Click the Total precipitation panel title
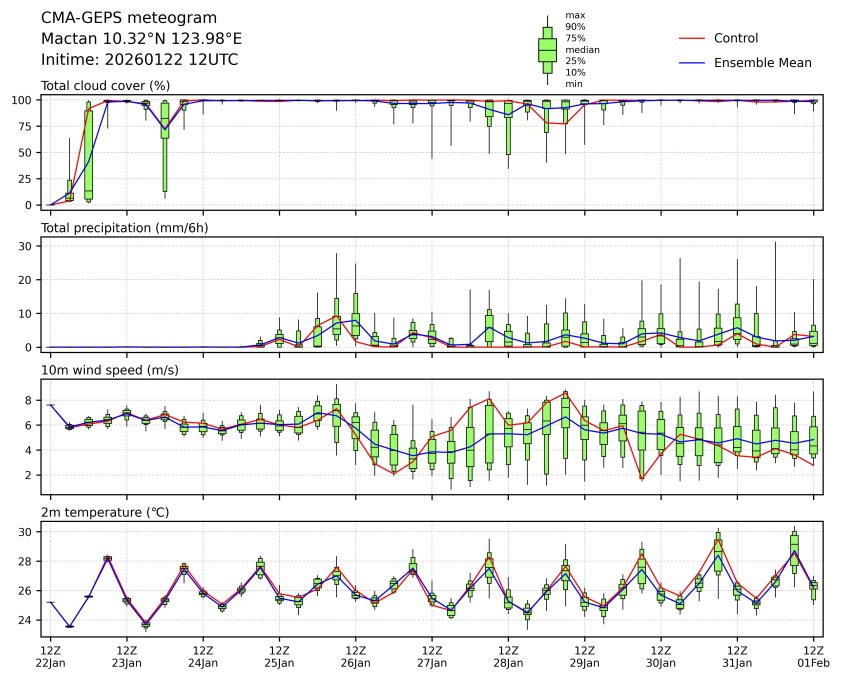841x680 pixels. 119,227
